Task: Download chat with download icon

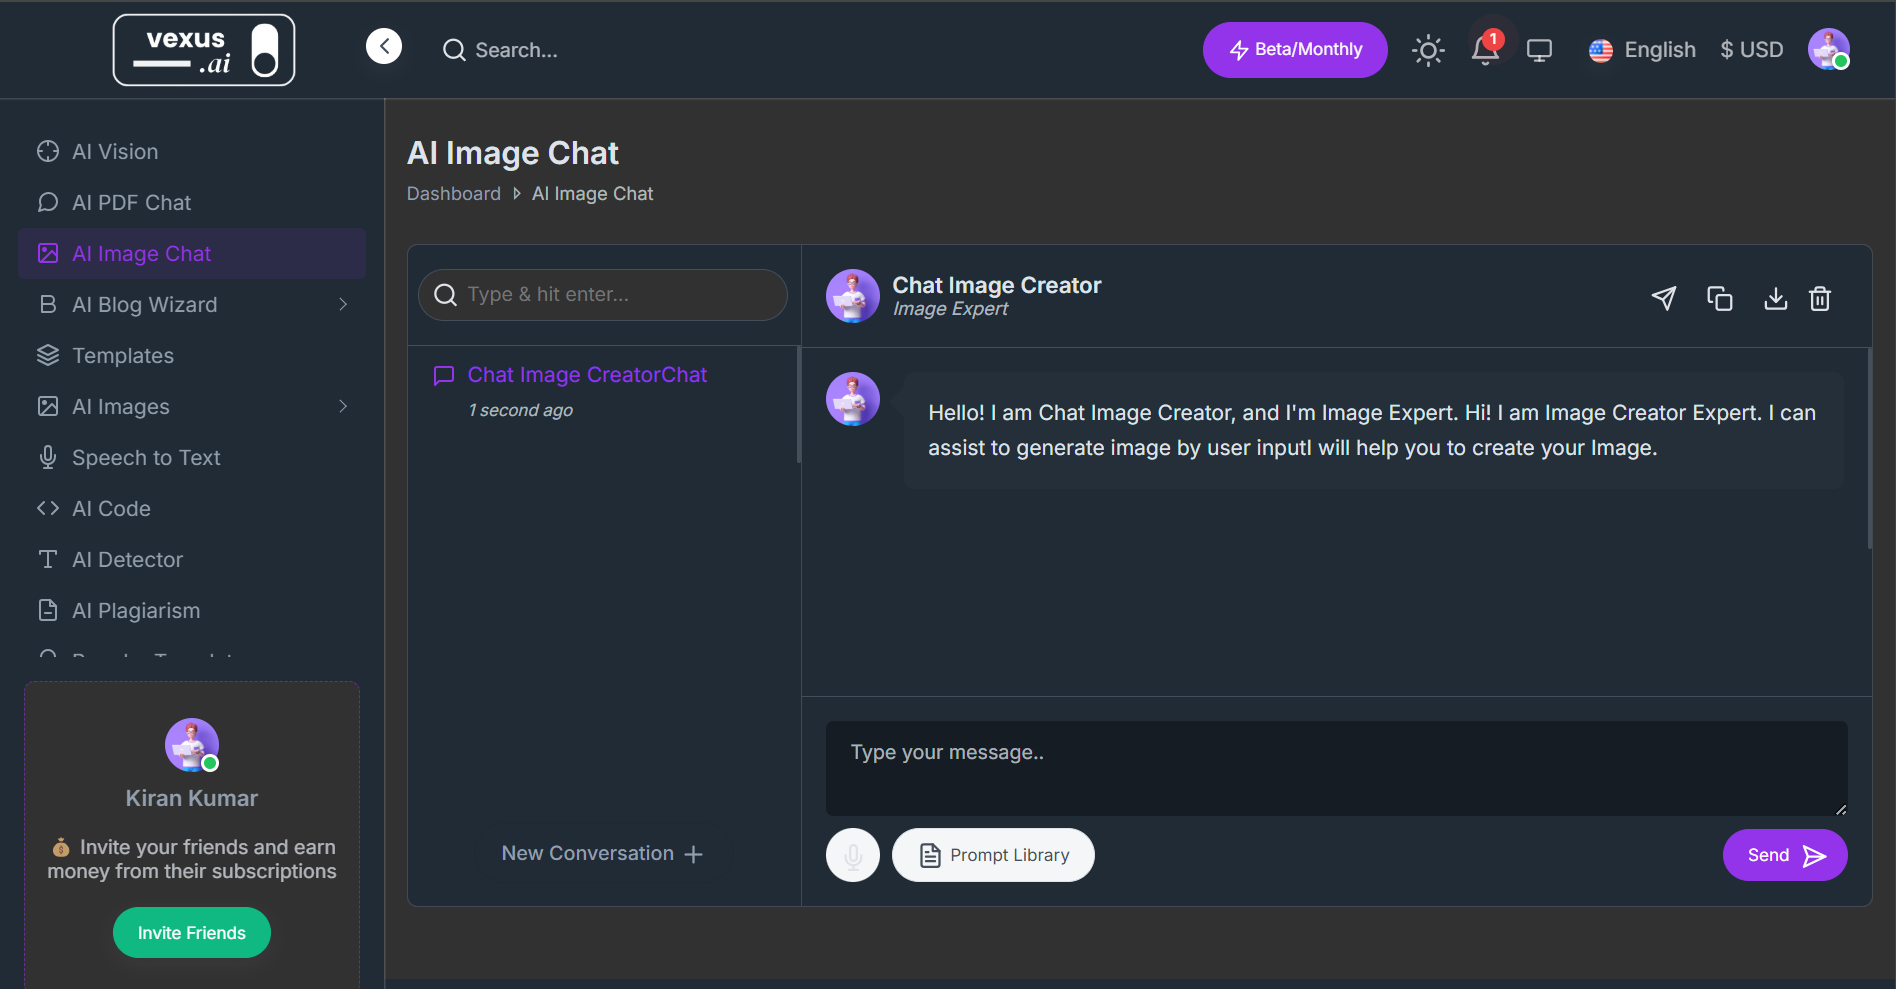Action: [1776, 298]
